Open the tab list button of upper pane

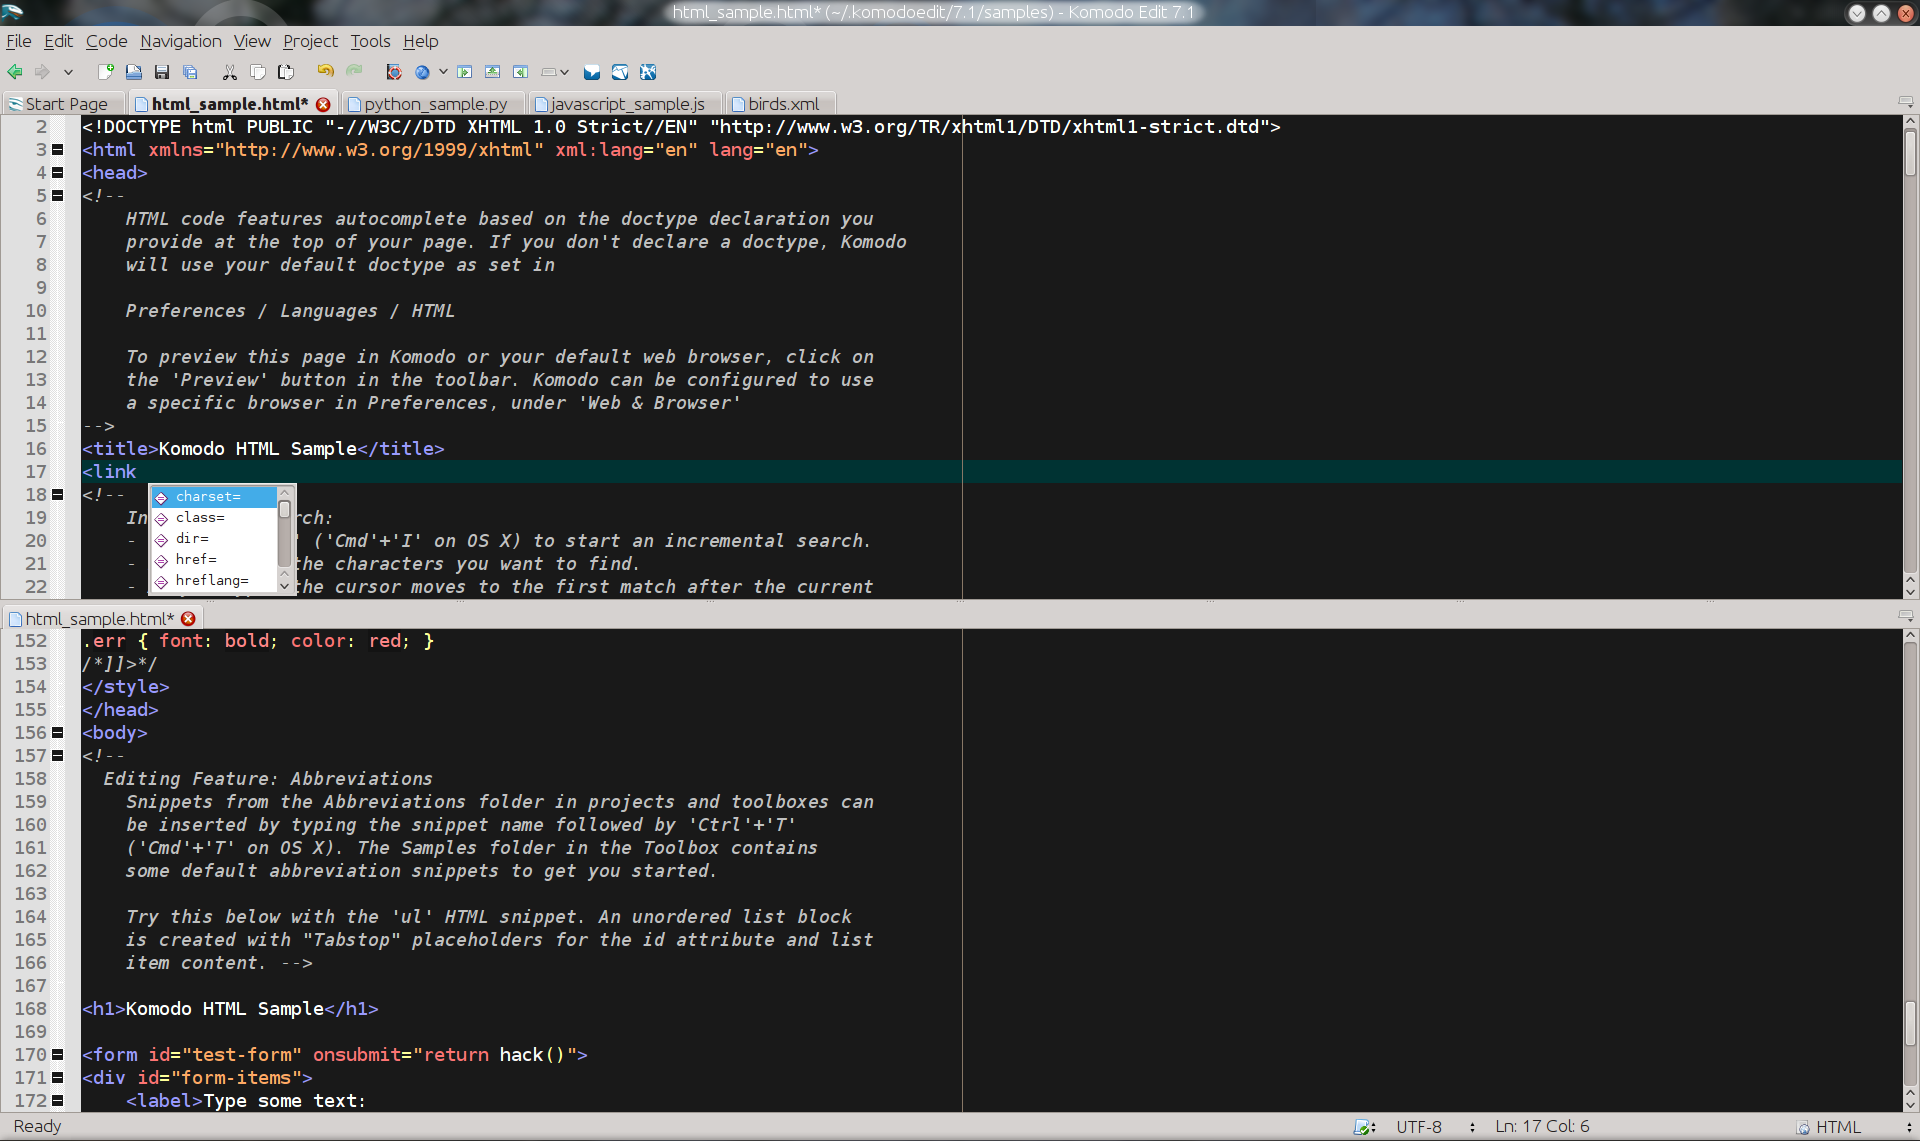(1906, 103)
